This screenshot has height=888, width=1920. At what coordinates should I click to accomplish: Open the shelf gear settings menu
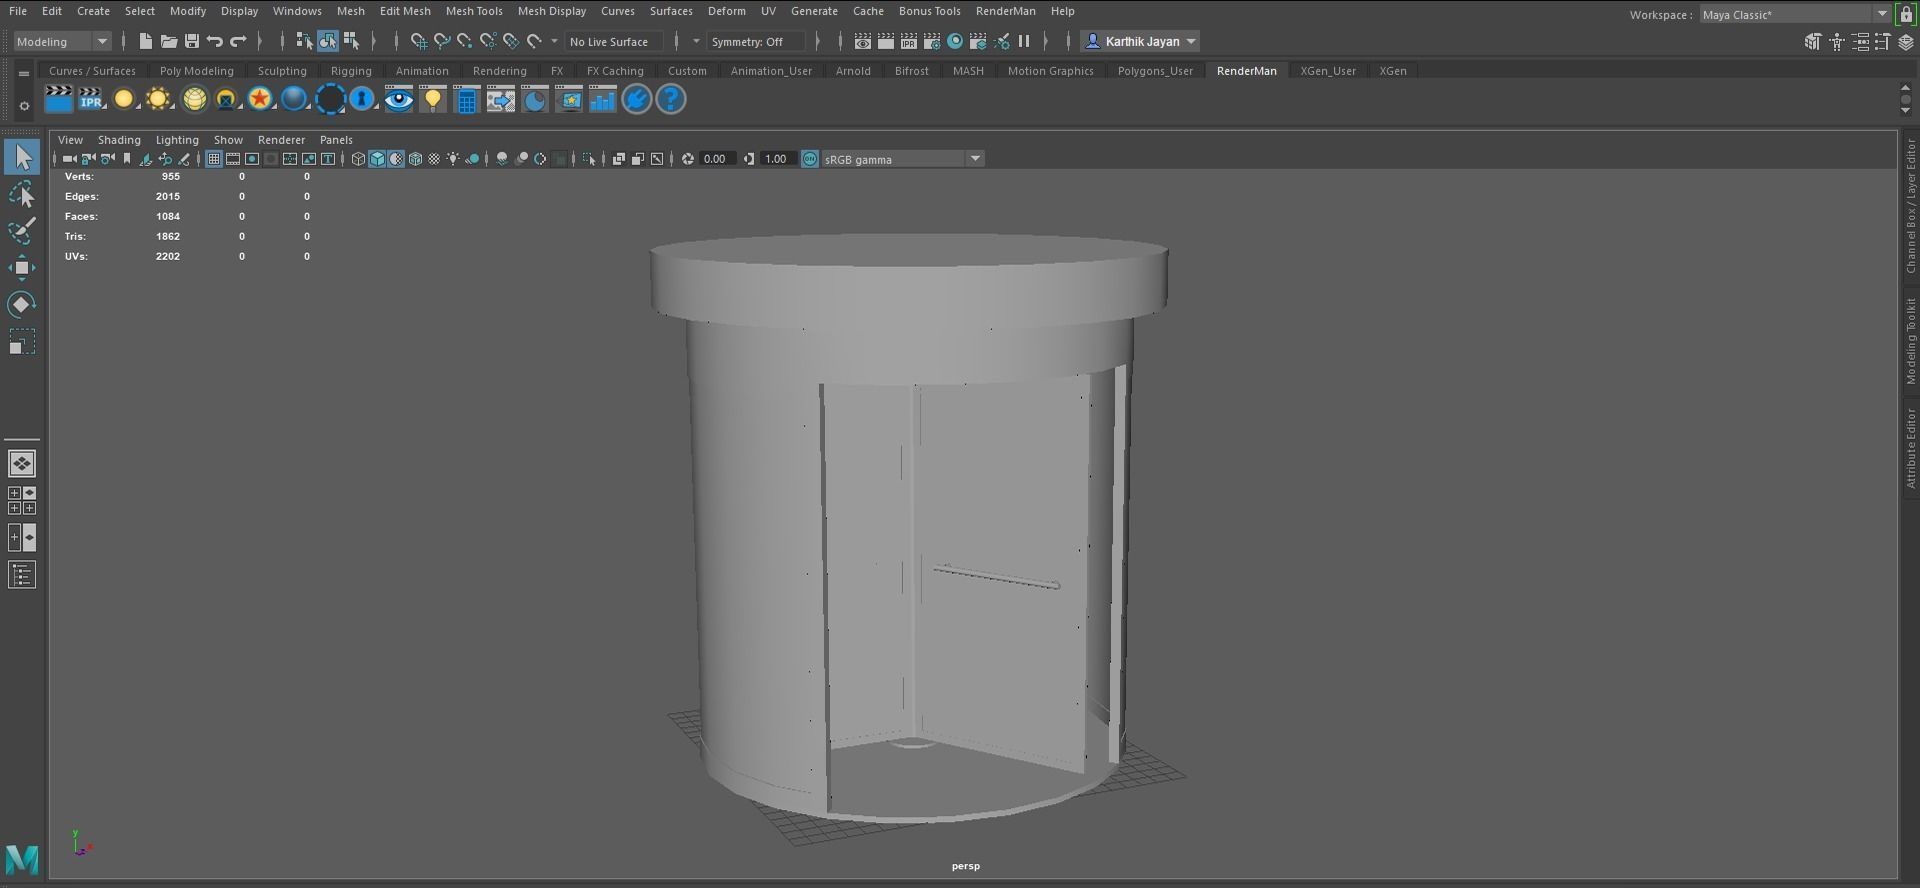pos(24,105)
